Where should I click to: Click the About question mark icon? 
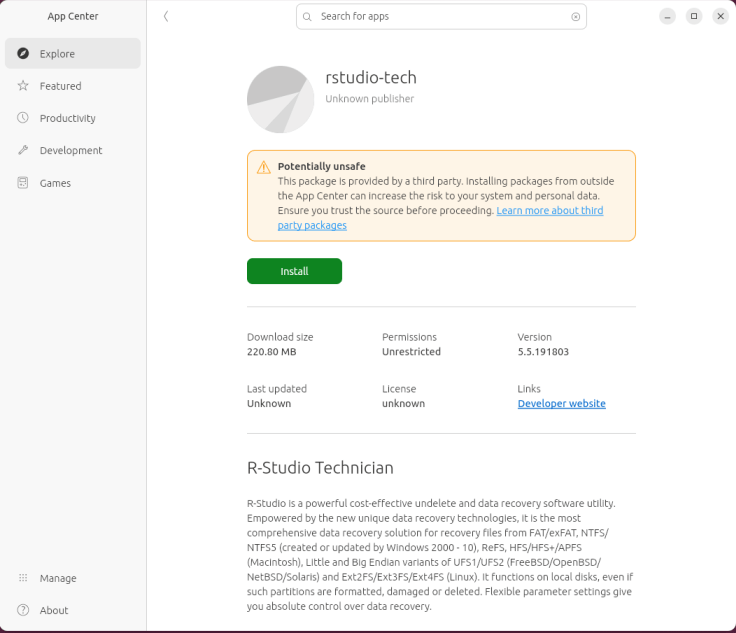click(23, 610)
